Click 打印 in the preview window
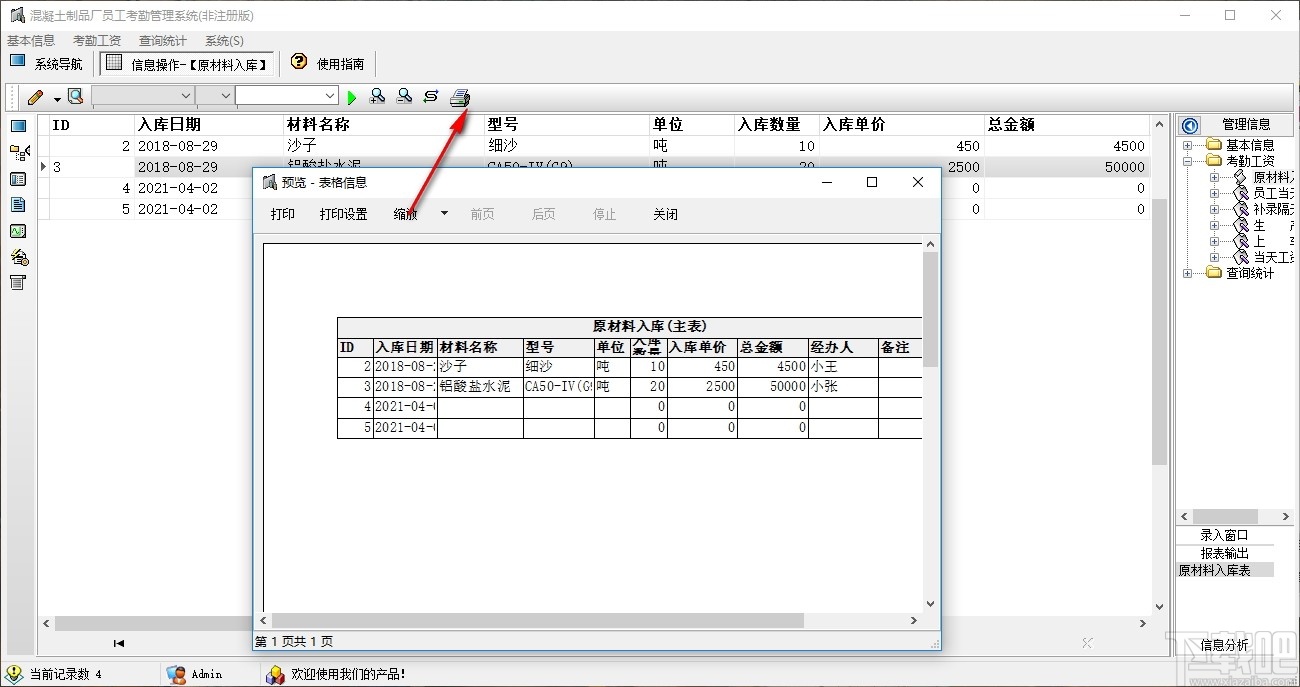This screenshot has width=1300, height=687. [283, 214]
